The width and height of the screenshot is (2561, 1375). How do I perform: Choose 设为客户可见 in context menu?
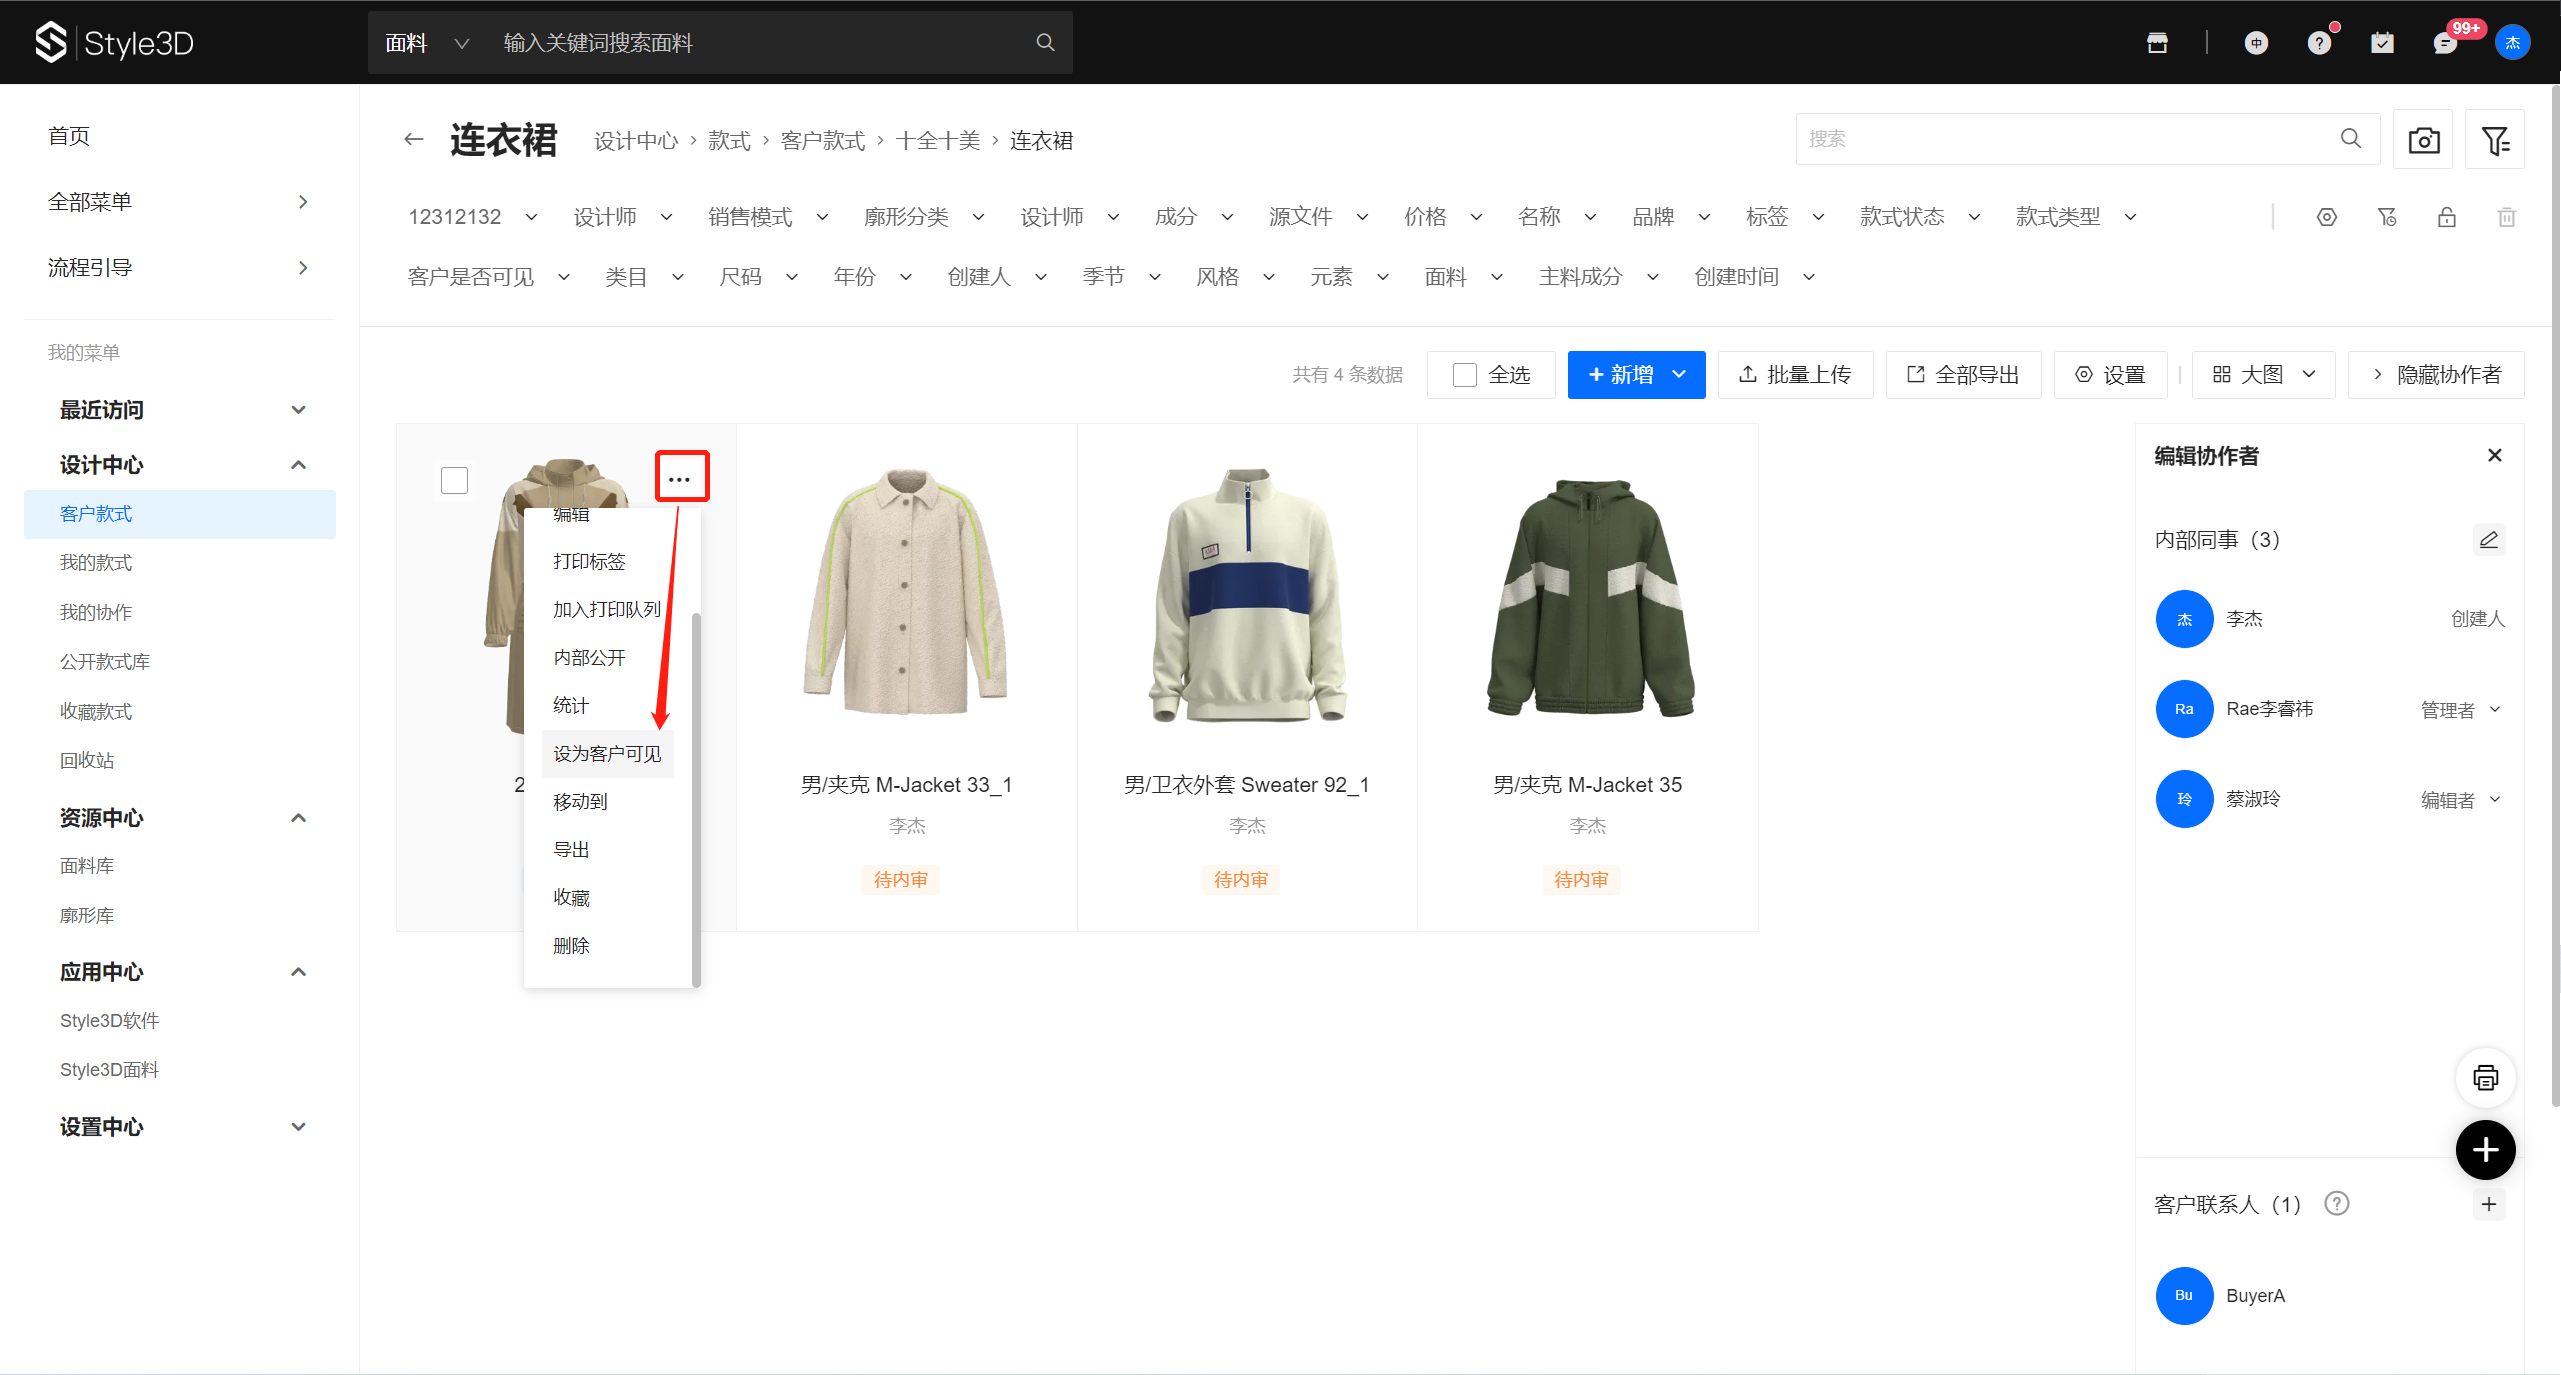[607, 754]
